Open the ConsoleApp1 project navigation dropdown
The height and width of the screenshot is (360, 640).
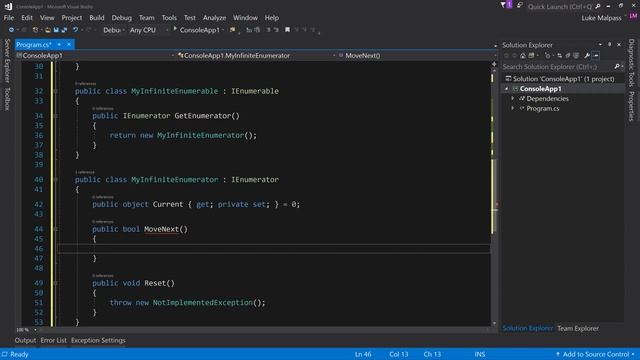[95, 56]
